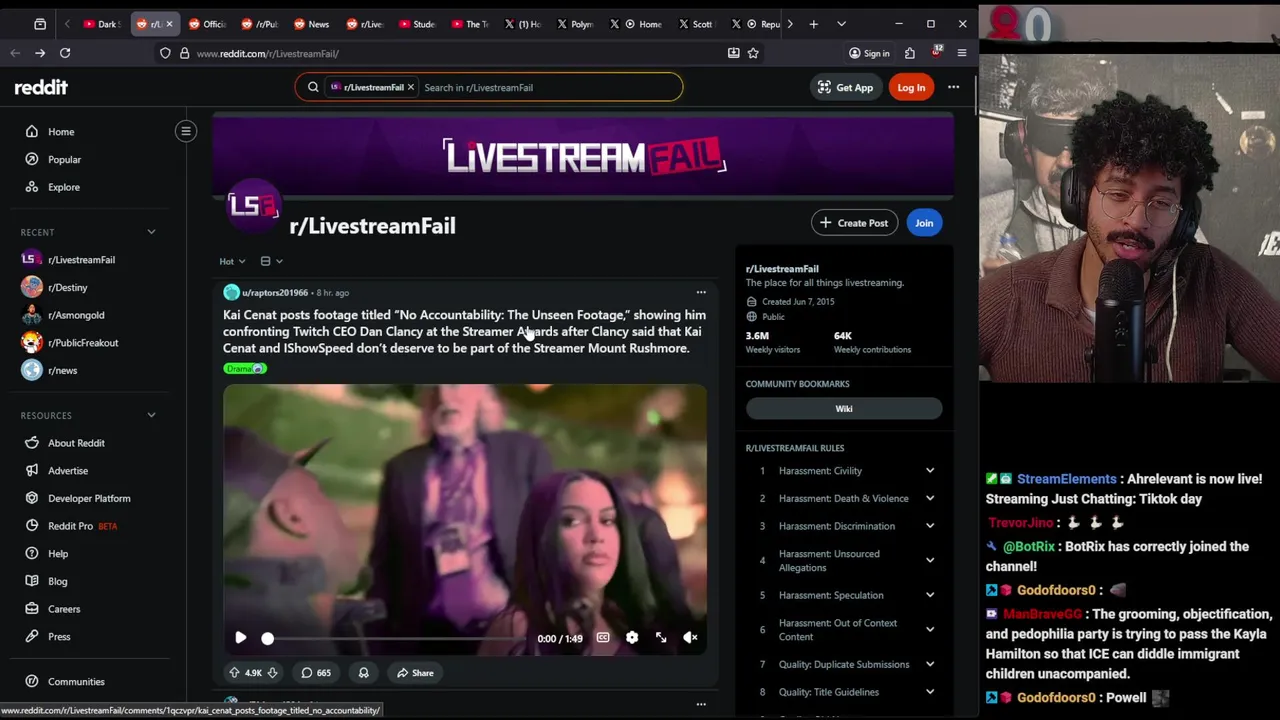Open r/news from recent communities
This screenshot has height=720, width=1280.
coord(62,371)
